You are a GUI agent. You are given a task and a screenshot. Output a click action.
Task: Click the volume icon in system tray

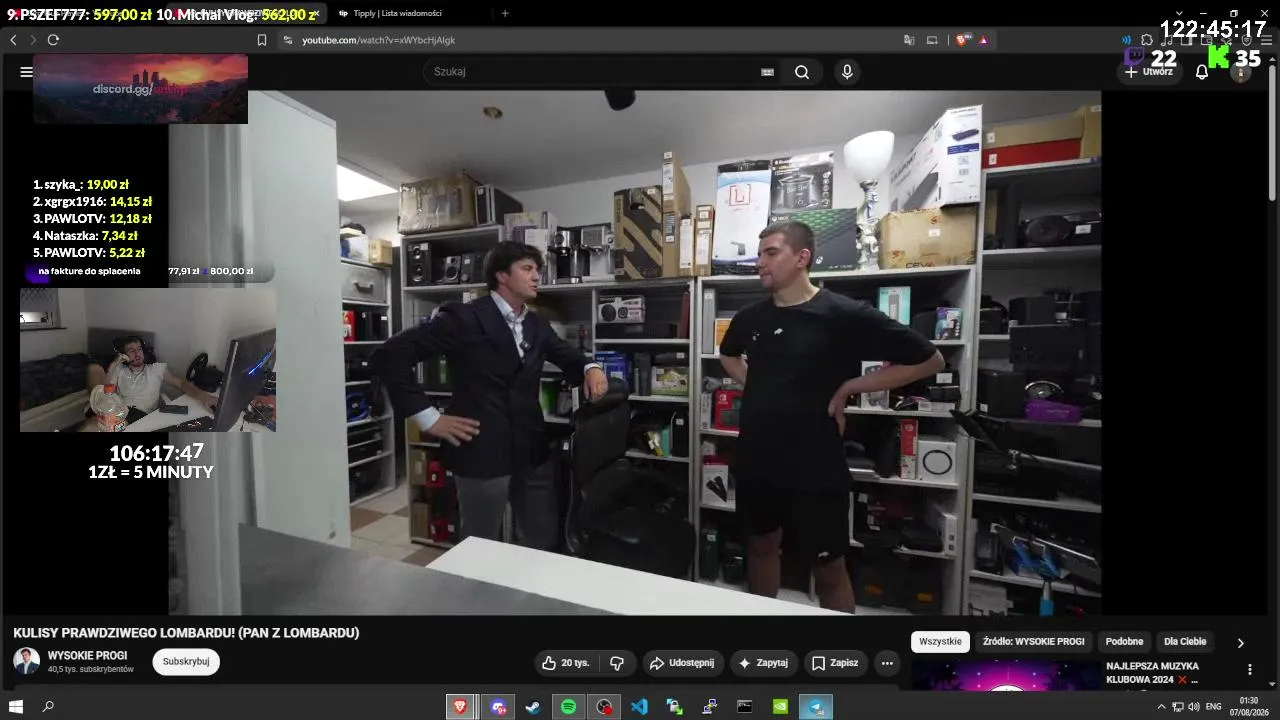tap(1193, 707)
